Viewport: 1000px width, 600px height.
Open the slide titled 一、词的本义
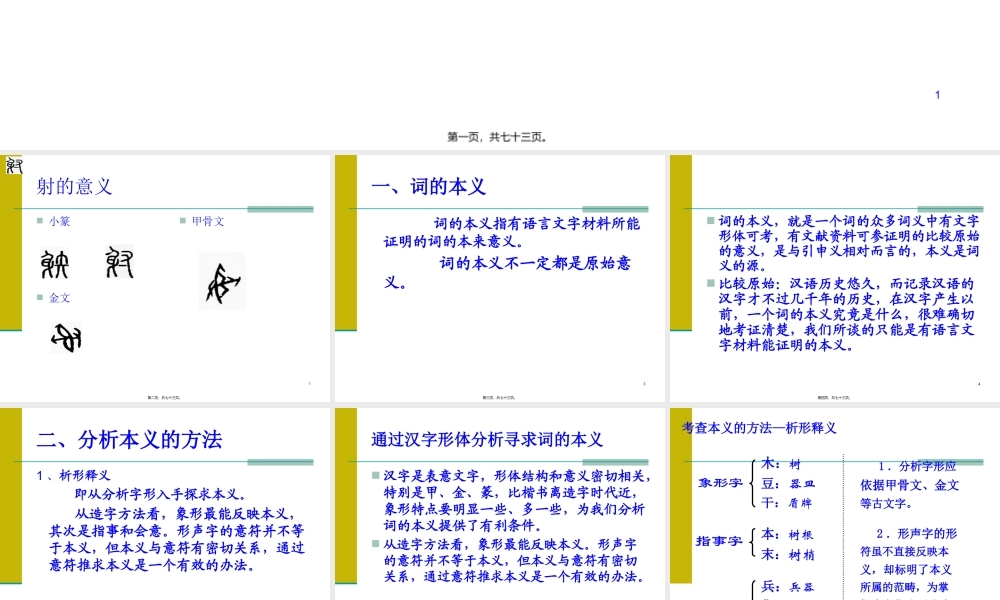tap(499, 279)
